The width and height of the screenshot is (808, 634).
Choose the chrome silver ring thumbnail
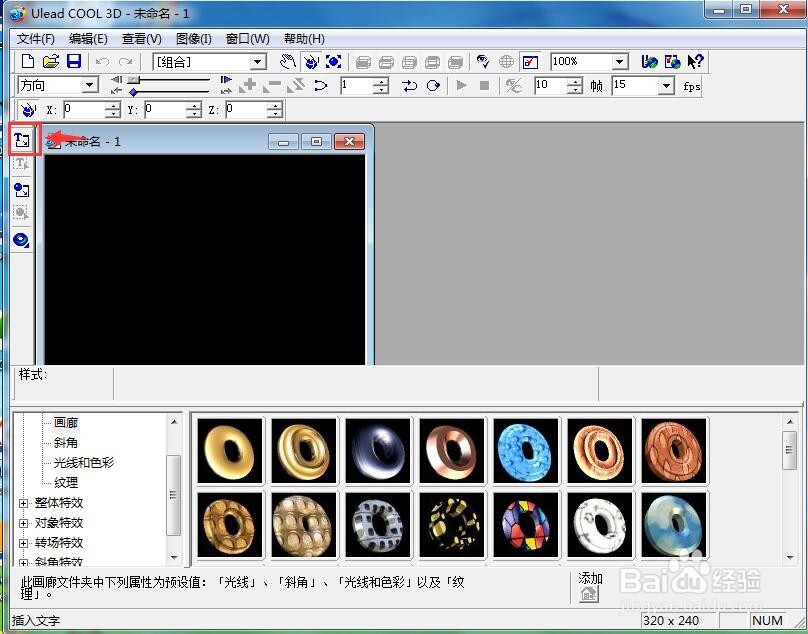(x=378, y=451)
